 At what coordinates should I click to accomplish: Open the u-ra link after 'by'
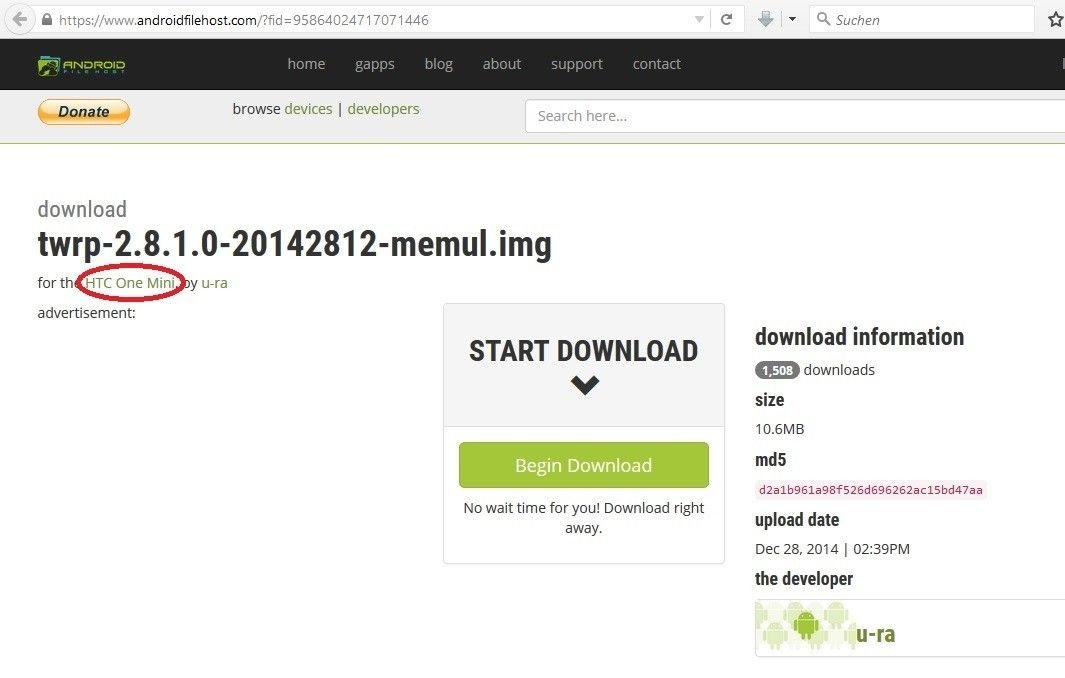215,283
